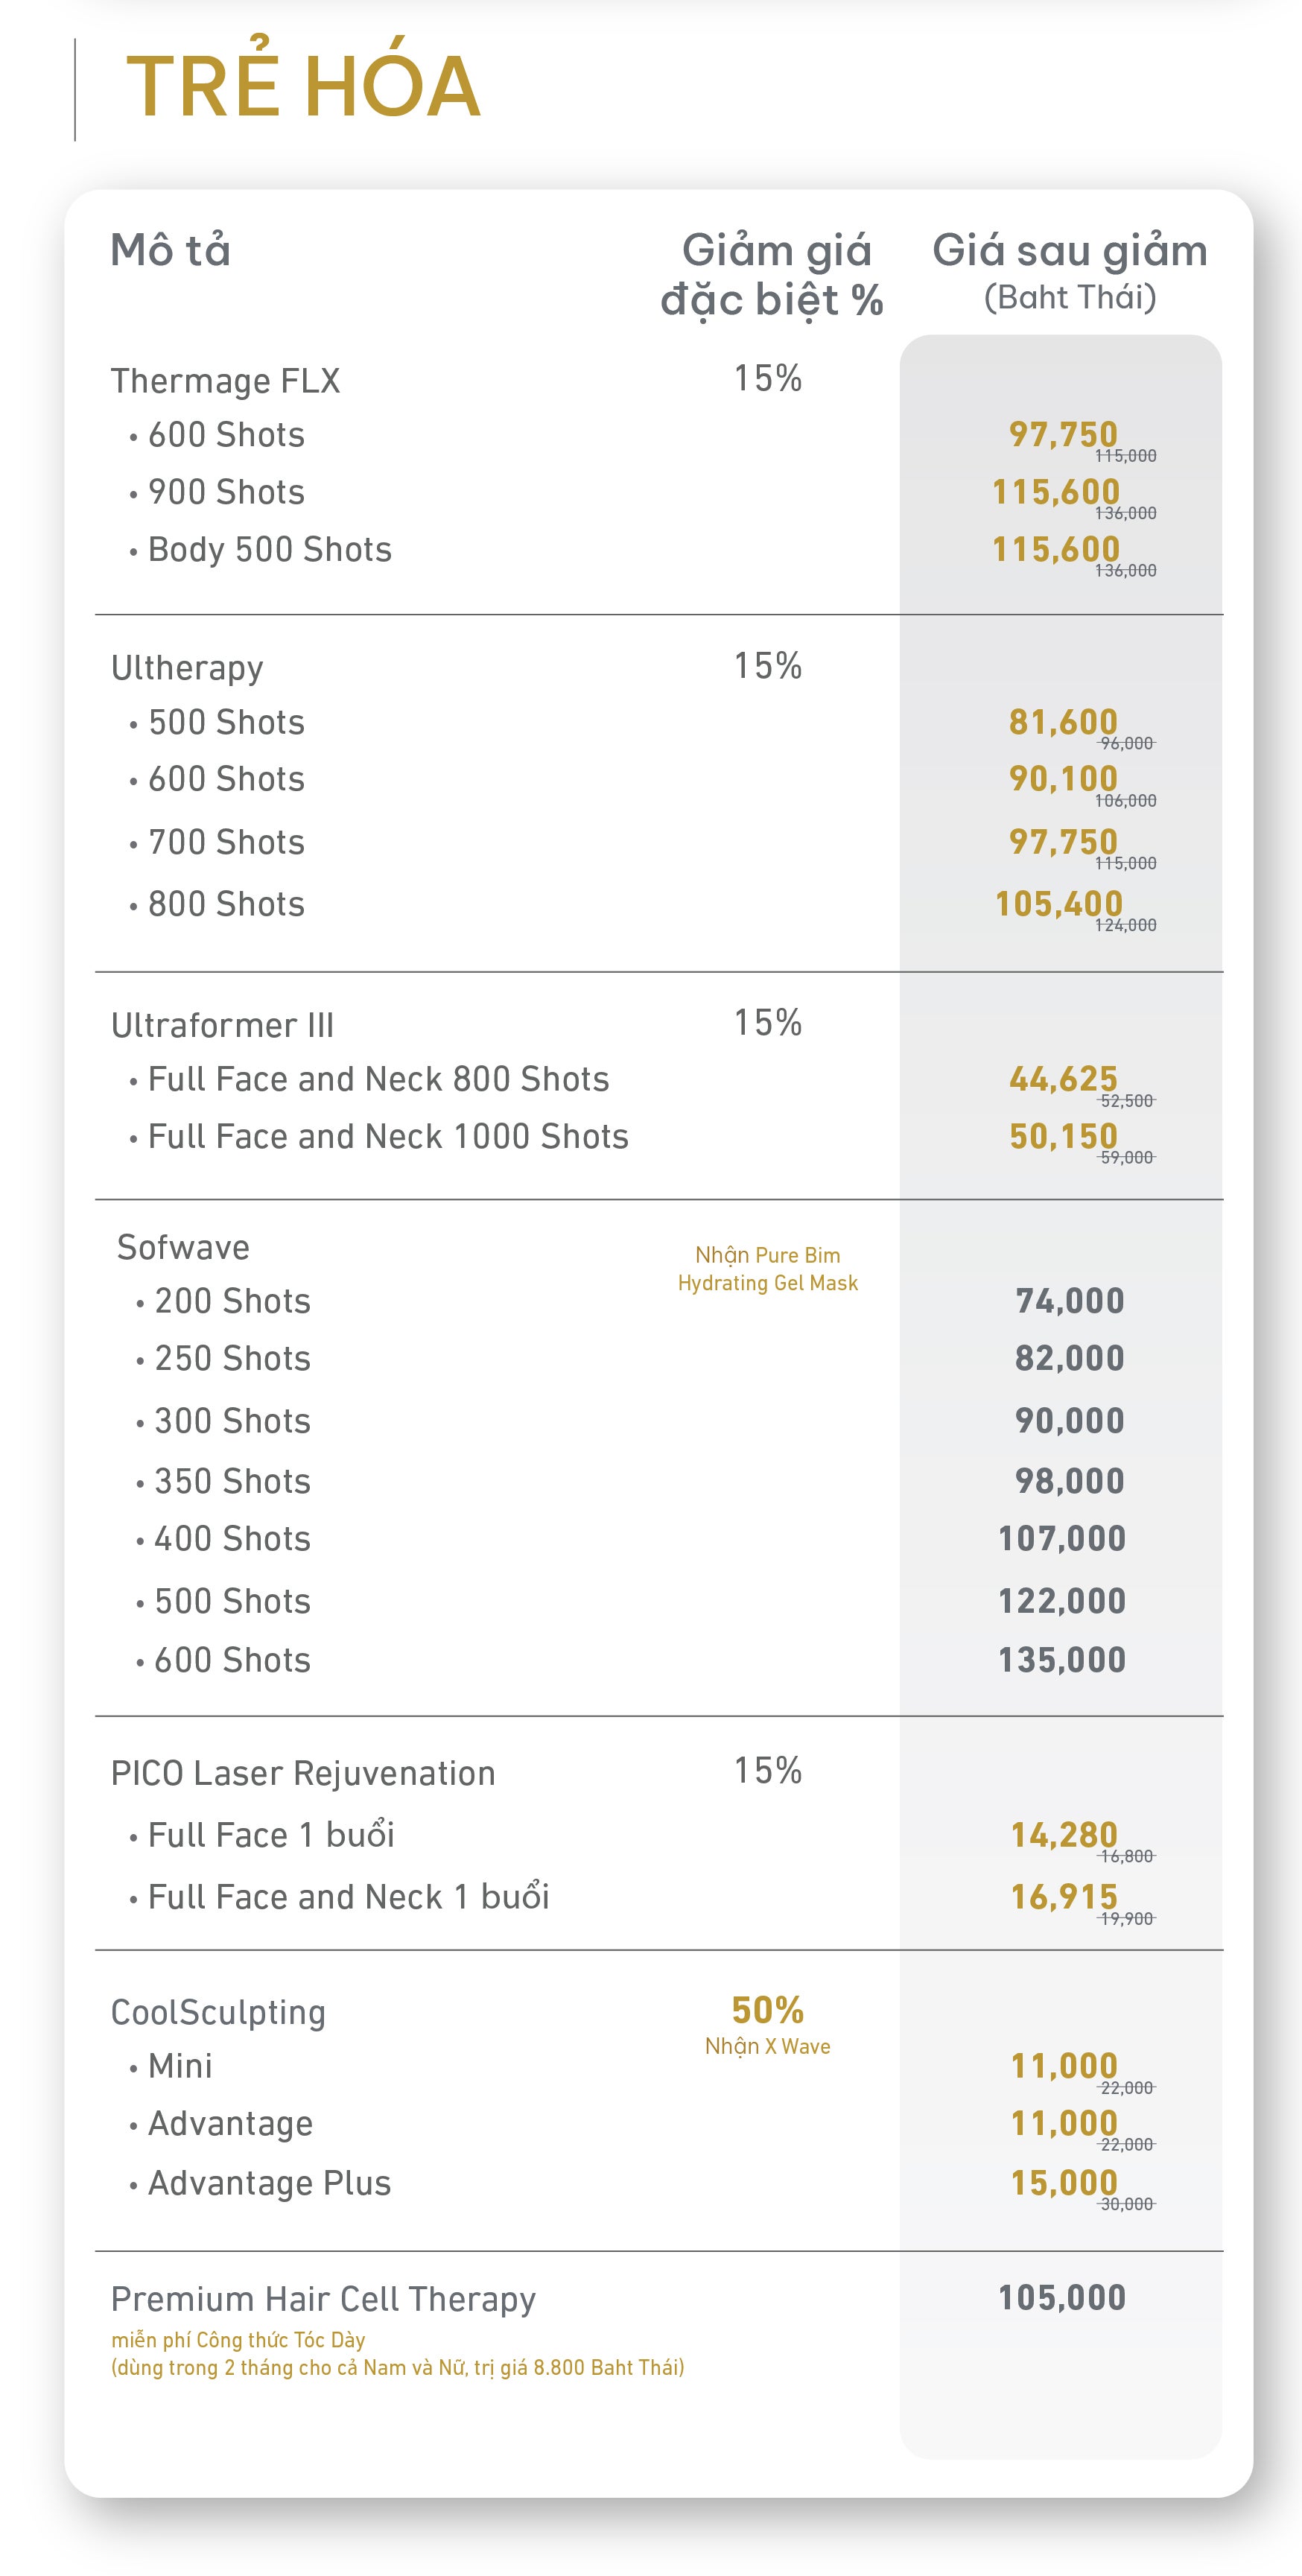Click the PICO Laser Rejuvenation heading
1302x2576 pixels.
pos(303,1773)
